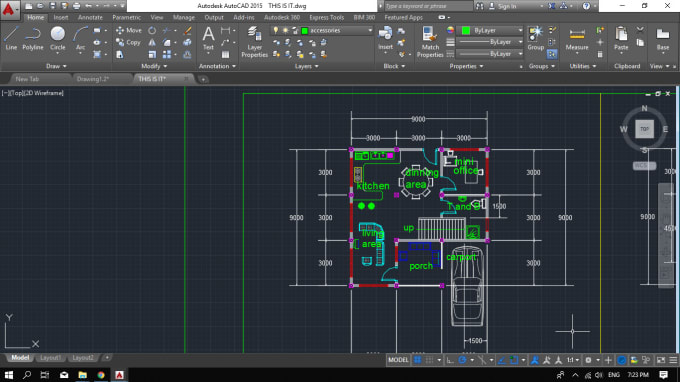Switch to the Drawing1.2 file tab
The image size is (680, 382).
pos(93,79)
